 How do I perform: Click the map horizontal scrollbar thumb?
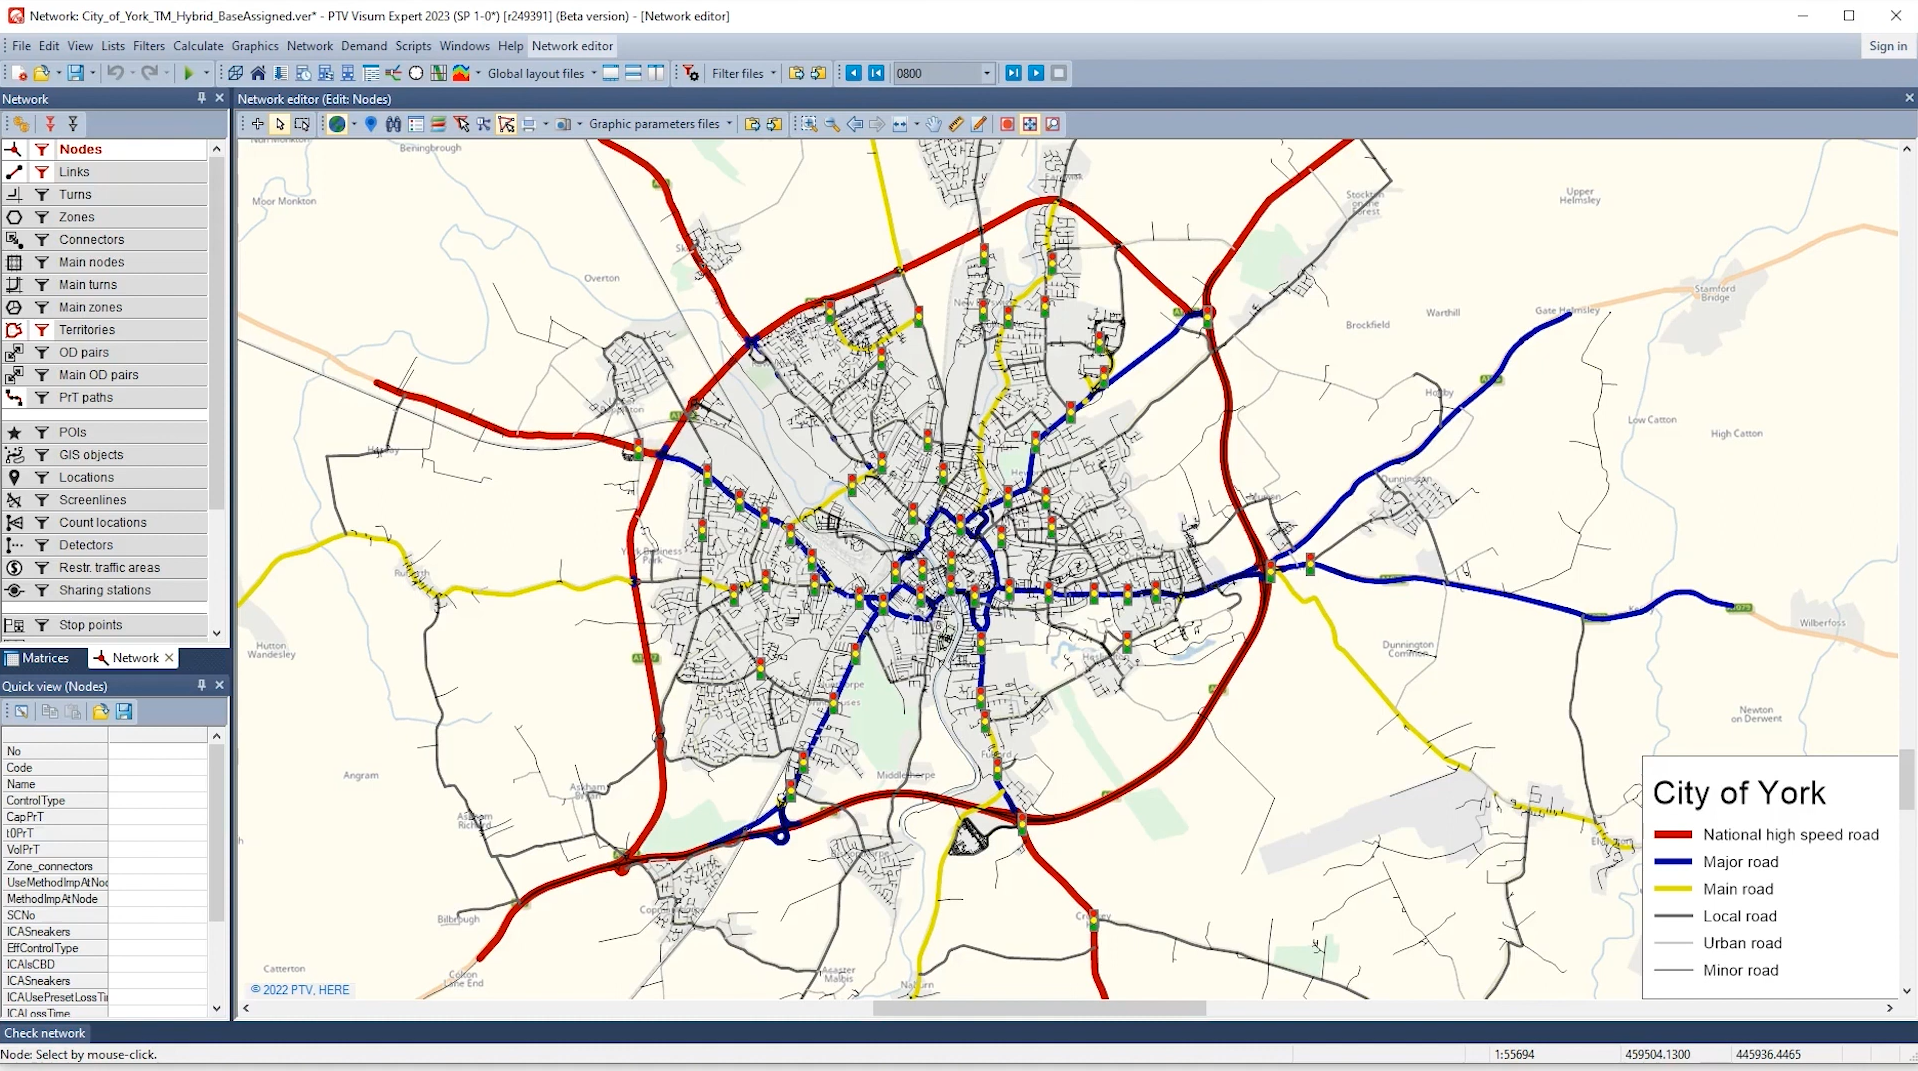coord(1039,1008)
